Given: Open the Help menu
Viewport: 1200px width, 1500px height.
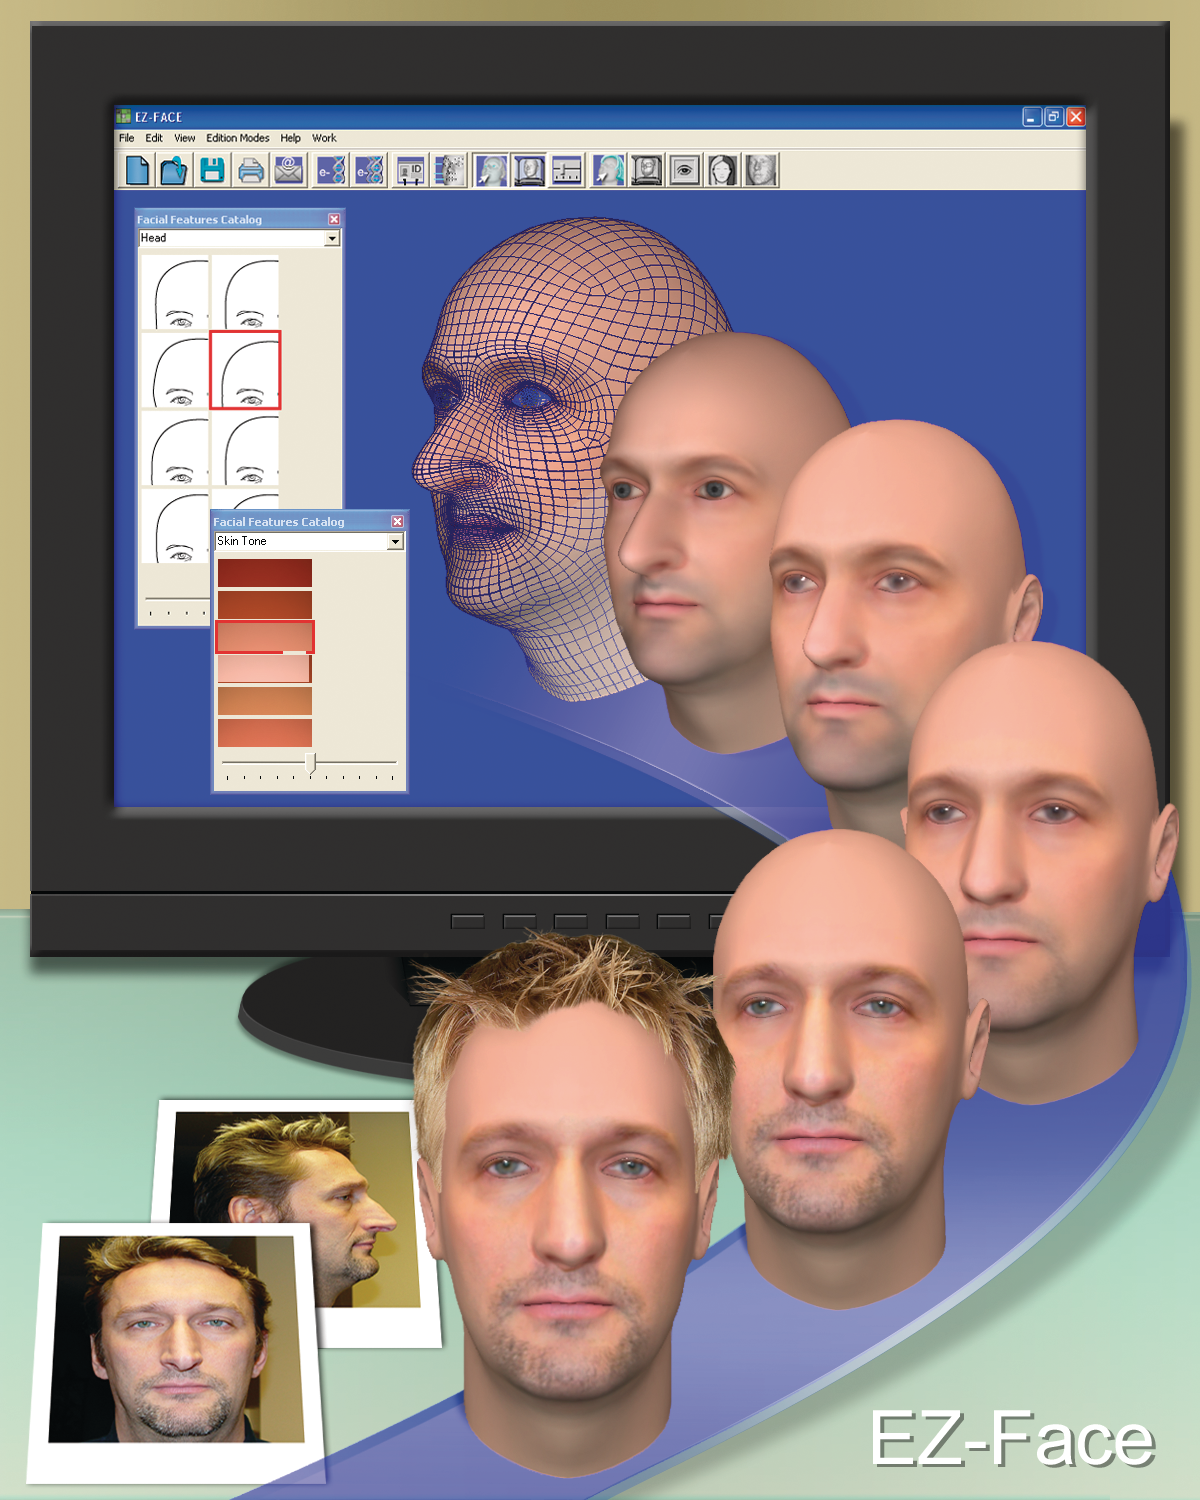Looking at the screenshot, I should tap(291, 138).
